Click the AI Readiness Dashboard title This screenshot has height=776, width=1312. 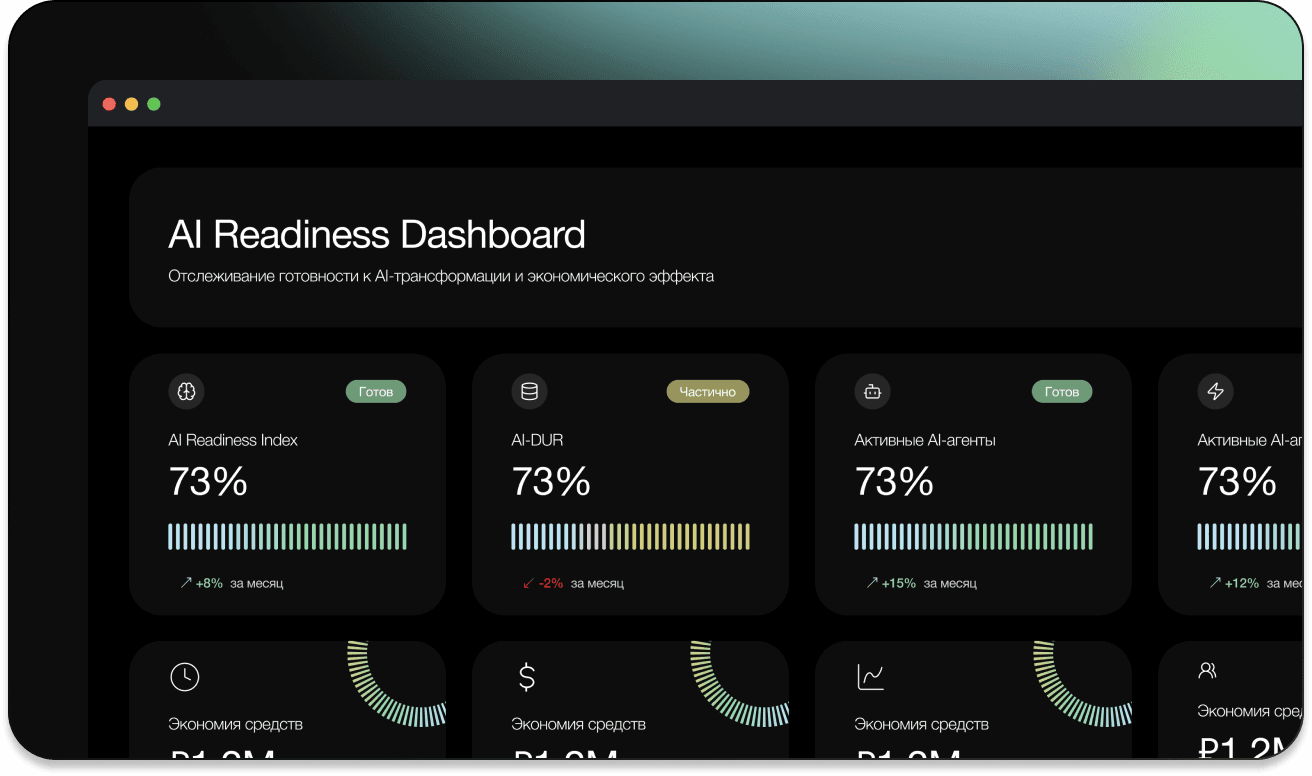click(x=377, y=235)
